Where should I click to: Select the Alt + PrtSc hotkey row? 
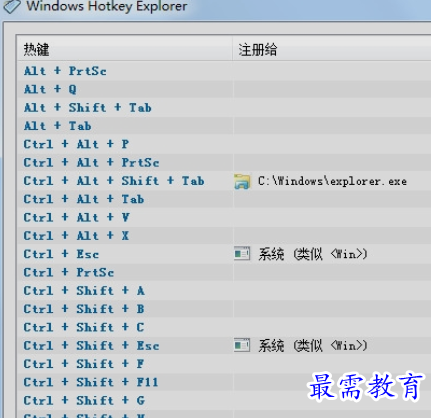pyautogui.click(x=224, y=71)
